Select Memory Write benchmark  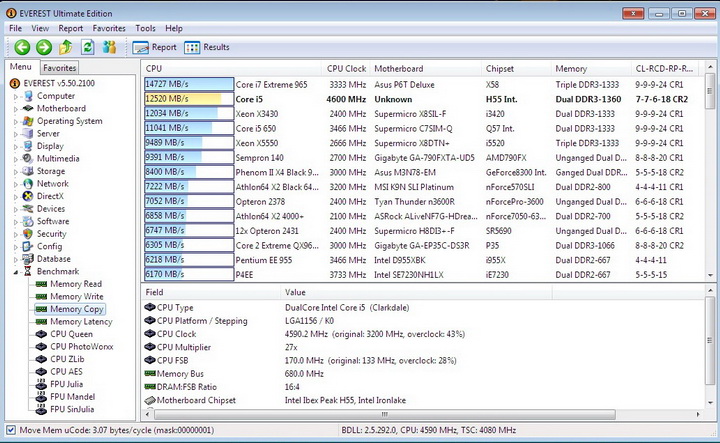pos(77,297)
